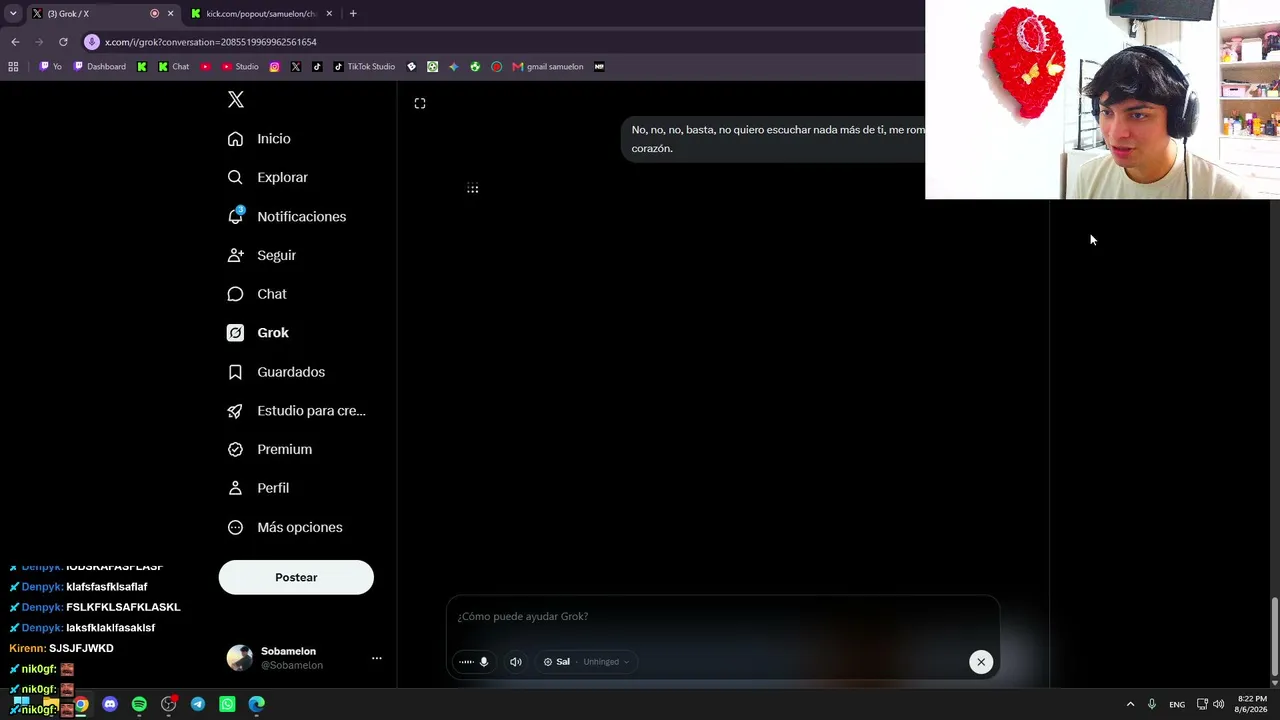Expand Más opciones menu

[x=285, y=527]
